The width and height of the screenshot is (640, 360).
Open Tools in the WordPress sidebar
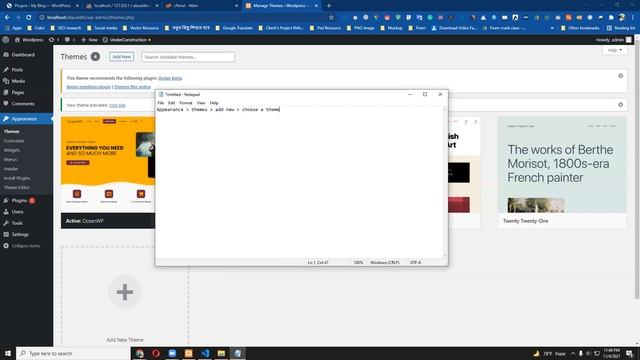point(17,223)
